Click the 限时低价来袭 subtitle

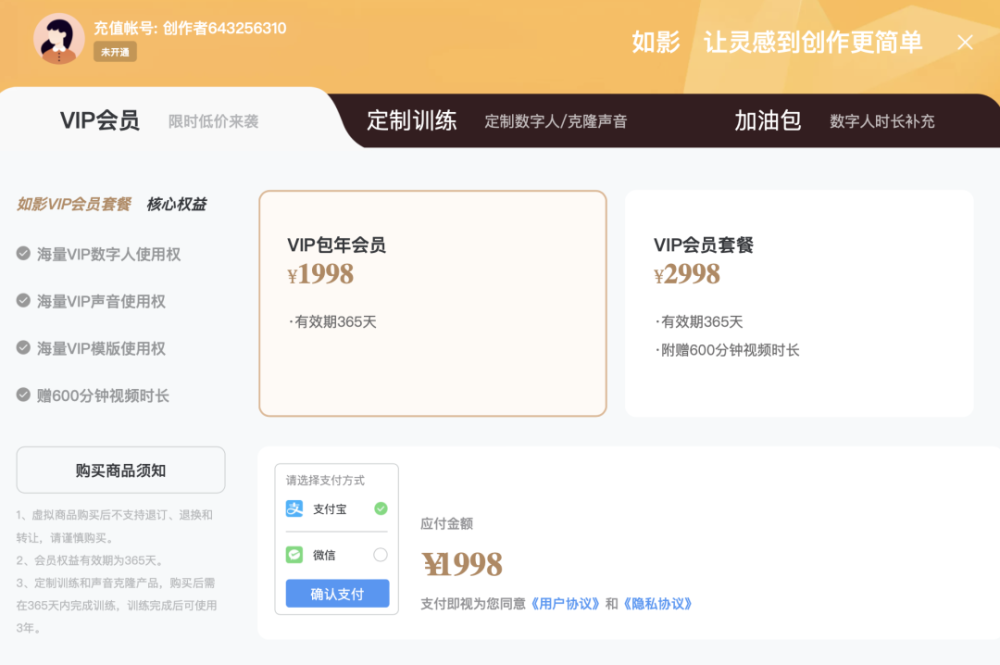[214, 122]
